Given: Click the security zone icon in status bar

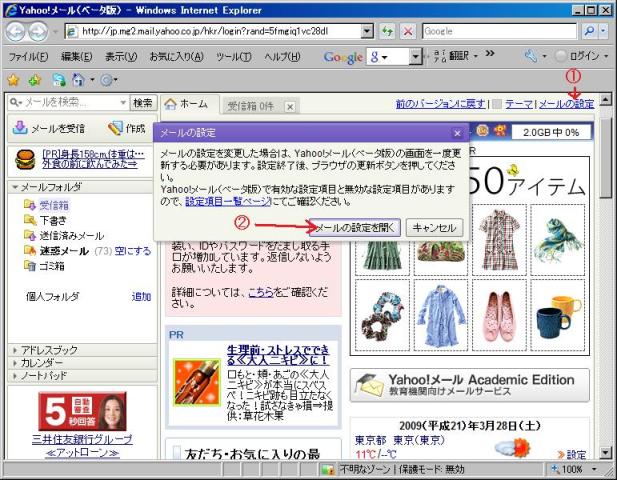Looking at the screenshot, I should [327, 469].
